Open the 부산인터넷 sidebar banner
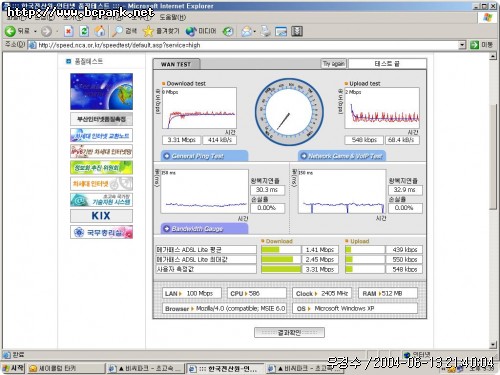This screenshot has width=500, height=375. pyautogui.click(x=101, y=119)
